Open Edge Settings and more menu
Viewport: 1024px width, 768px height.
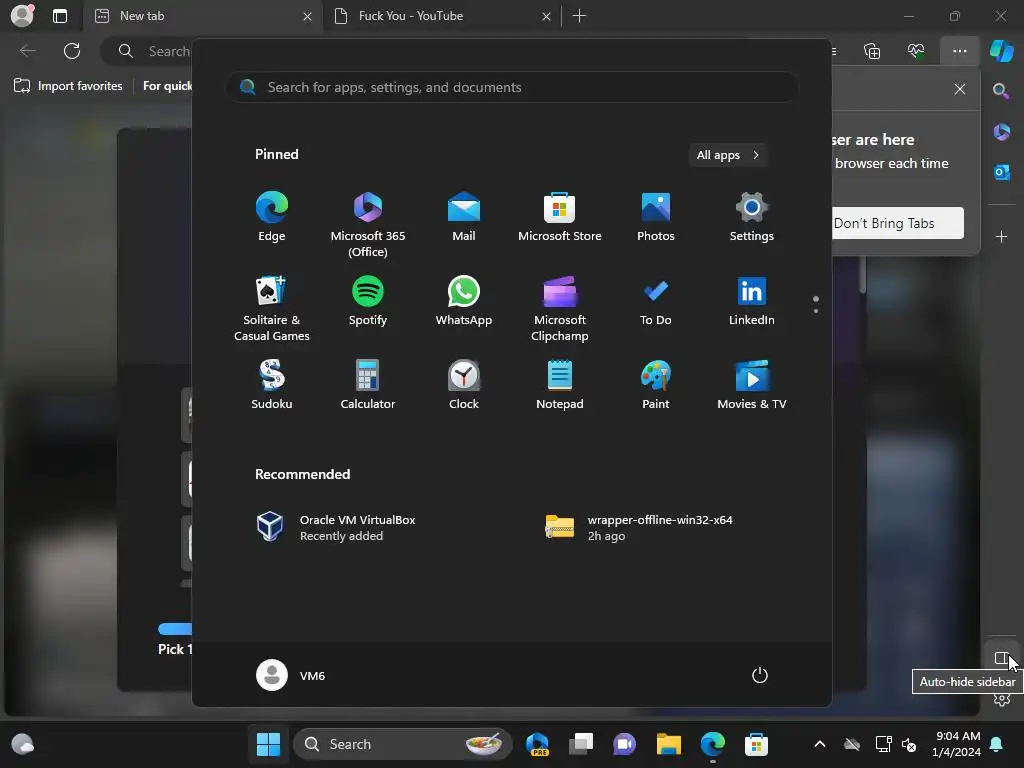(959, 51)
